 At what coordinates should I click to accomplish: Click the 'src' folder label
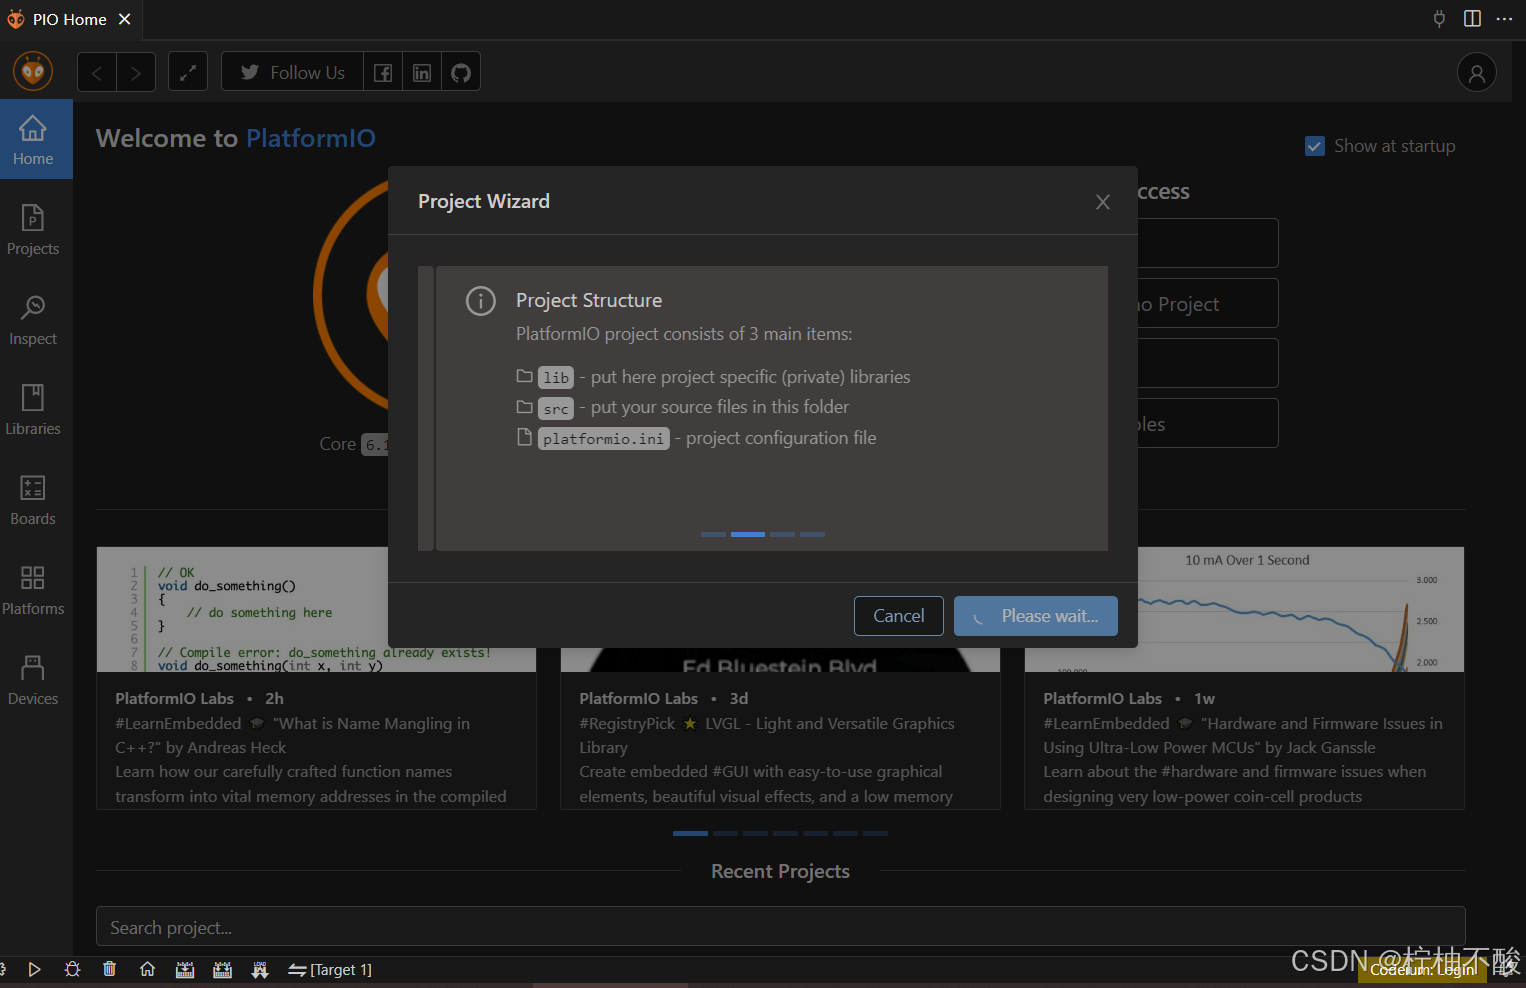click(x=556, y=408)
